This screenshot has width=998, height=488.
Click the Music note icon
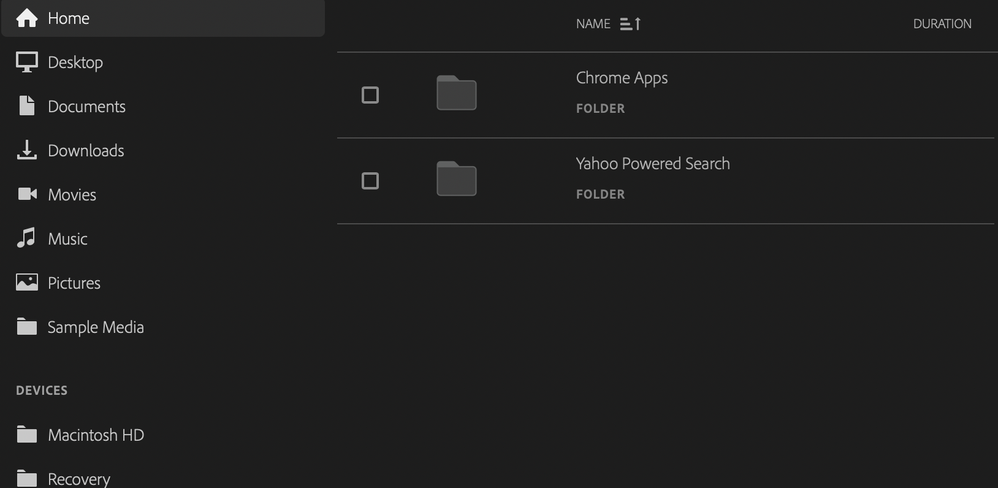(27, 238)
